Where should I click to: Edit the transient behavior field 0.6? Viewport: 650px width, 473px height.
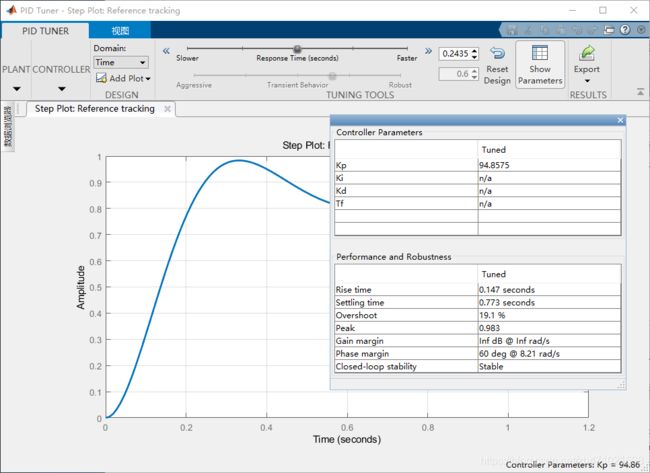[x=455, y=74]
